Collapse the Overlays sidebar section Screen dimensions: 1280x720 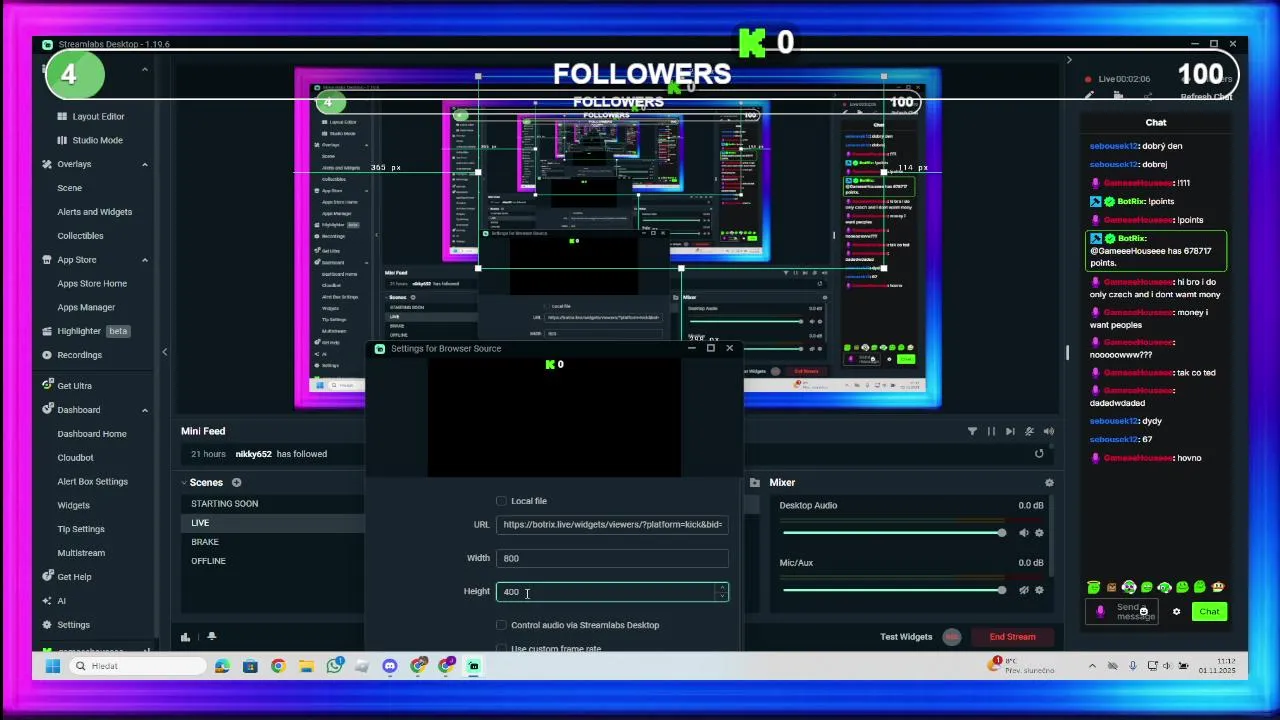[x=144, y=165]
